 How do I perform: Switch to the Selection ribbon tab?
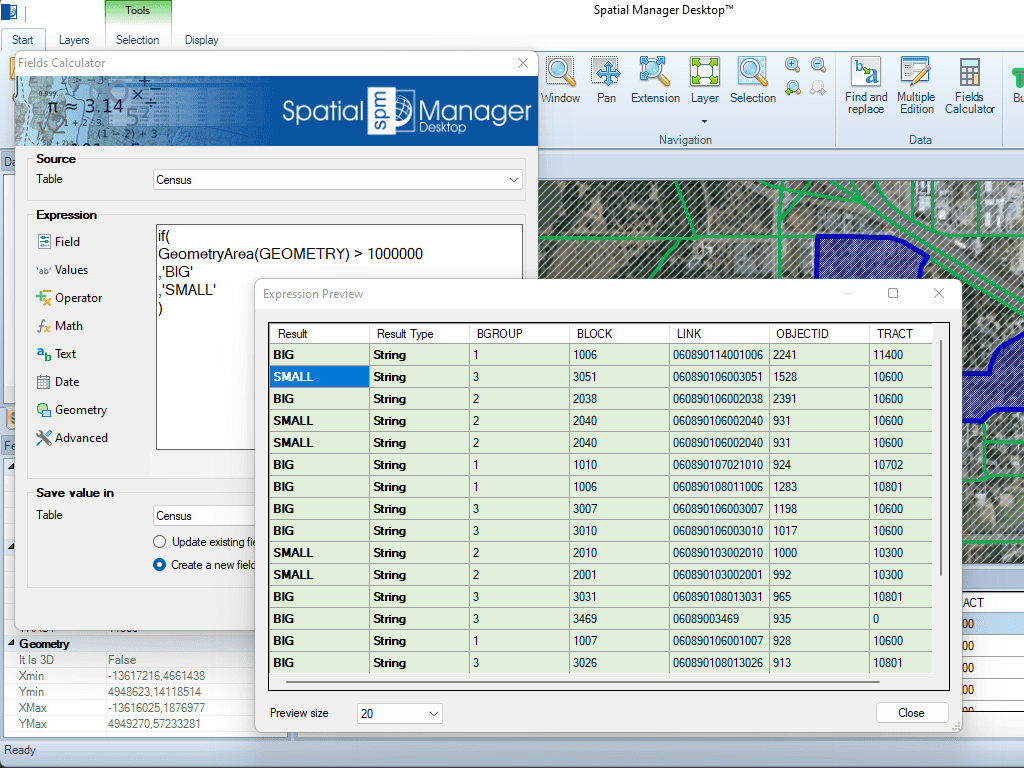pyautogui.click(x=138, y=40)
